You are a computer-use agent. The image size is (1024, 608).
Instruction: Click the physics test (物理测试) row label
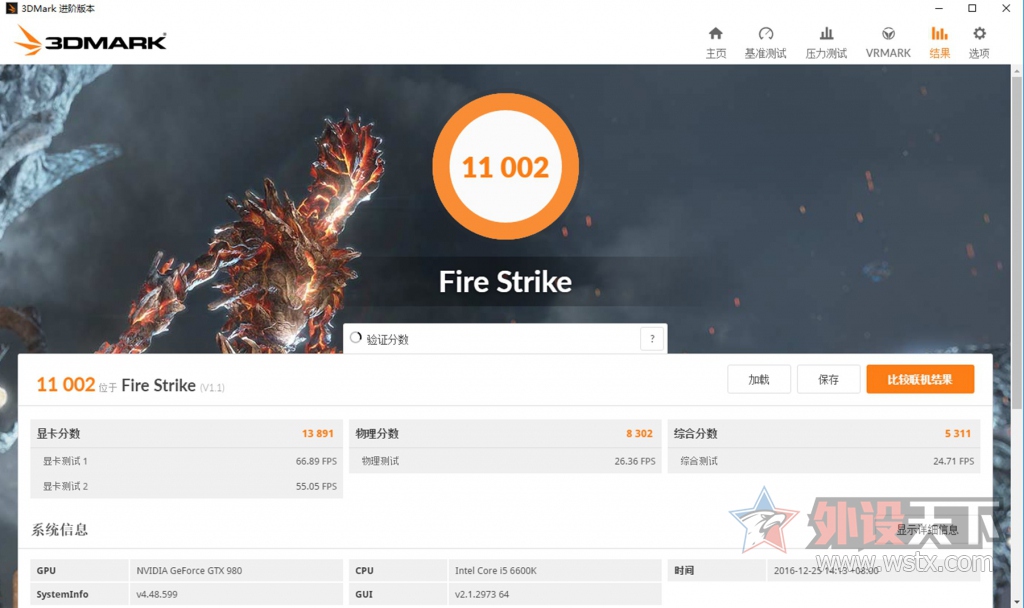(380, 461)
